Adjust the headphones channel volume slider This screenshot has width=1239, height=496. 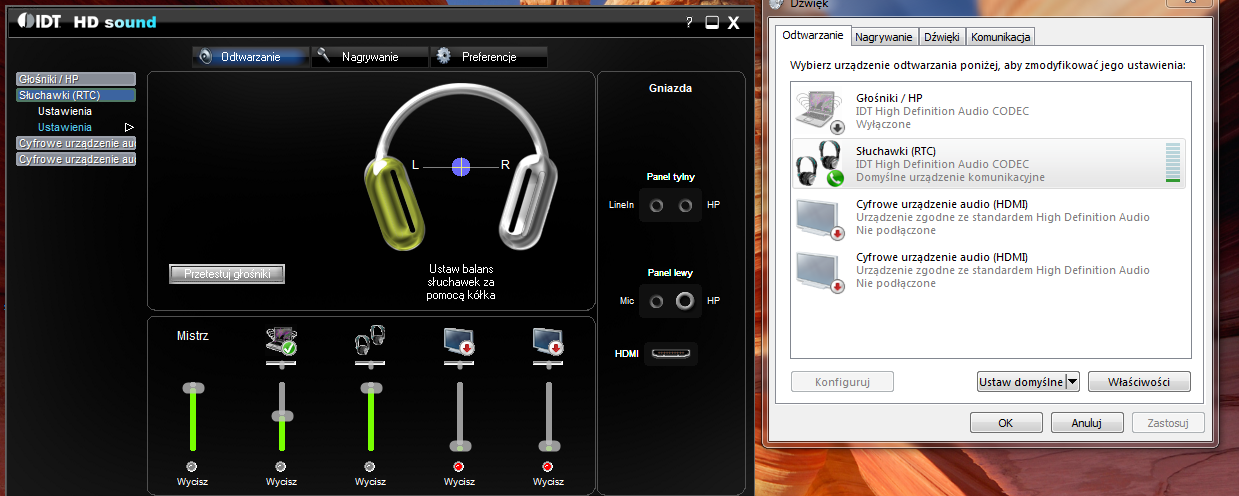click(x=371, y=387)
